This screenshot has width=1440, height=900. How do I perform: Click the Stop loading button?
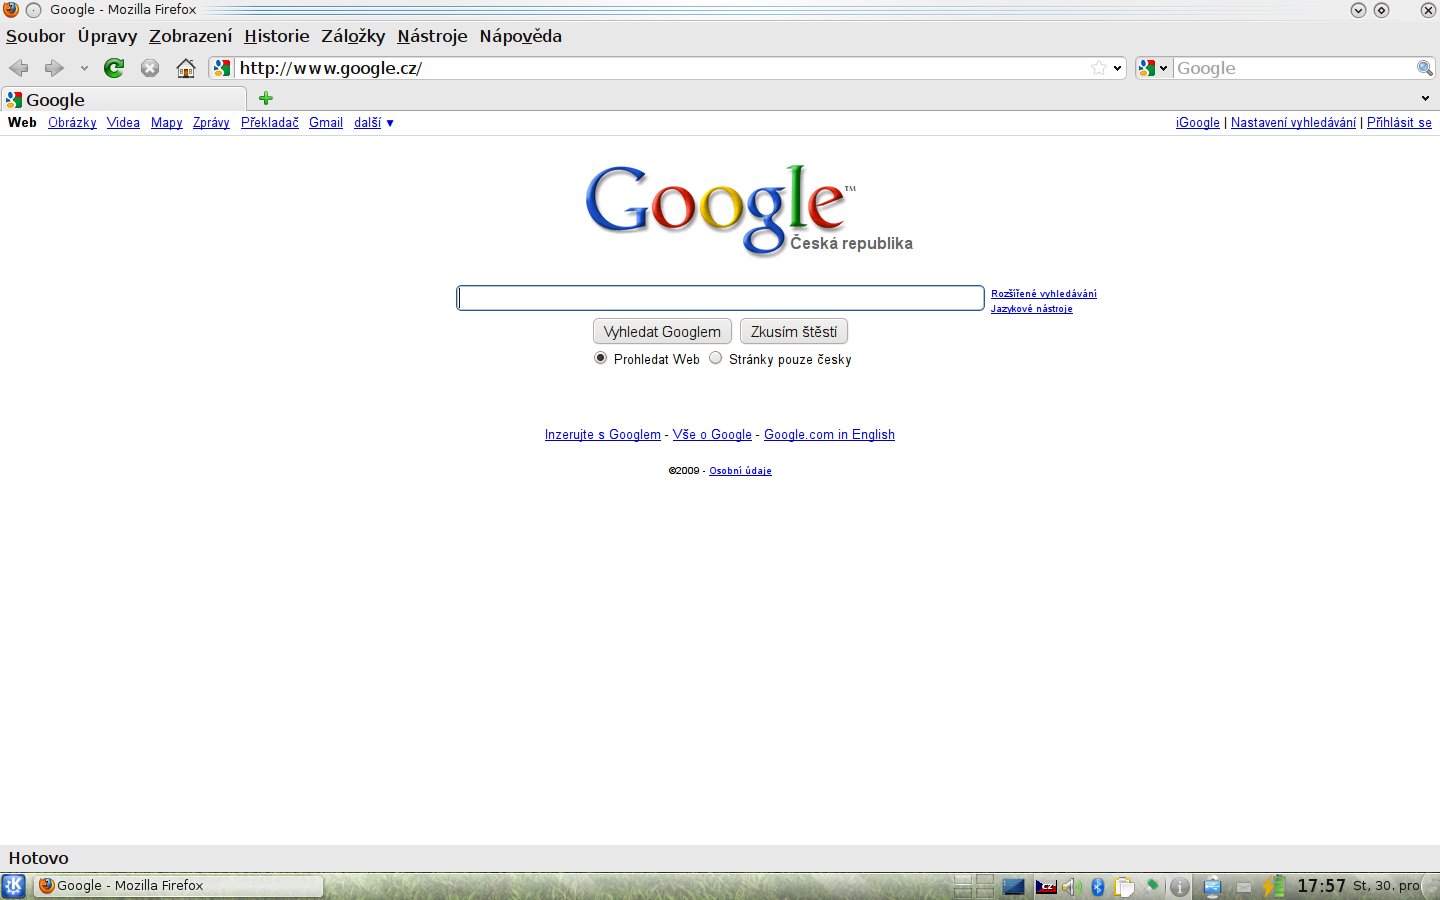(150, 68)
